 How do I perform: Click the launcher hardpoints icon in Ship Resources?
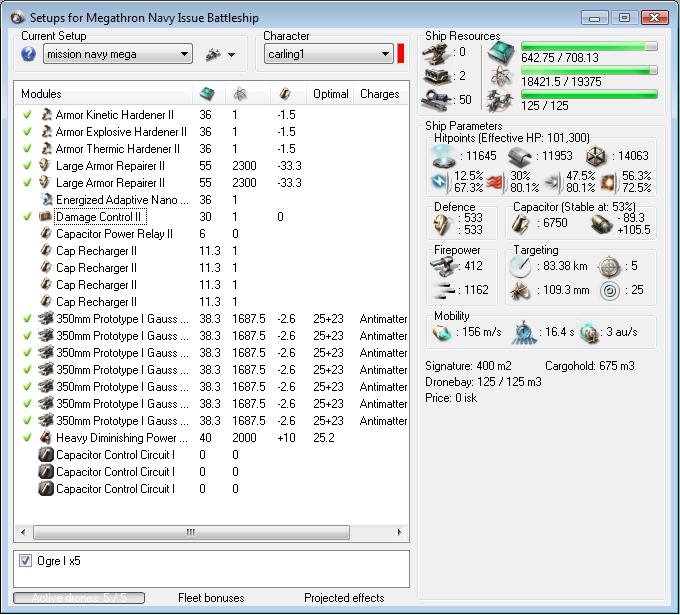pos(436,77)
